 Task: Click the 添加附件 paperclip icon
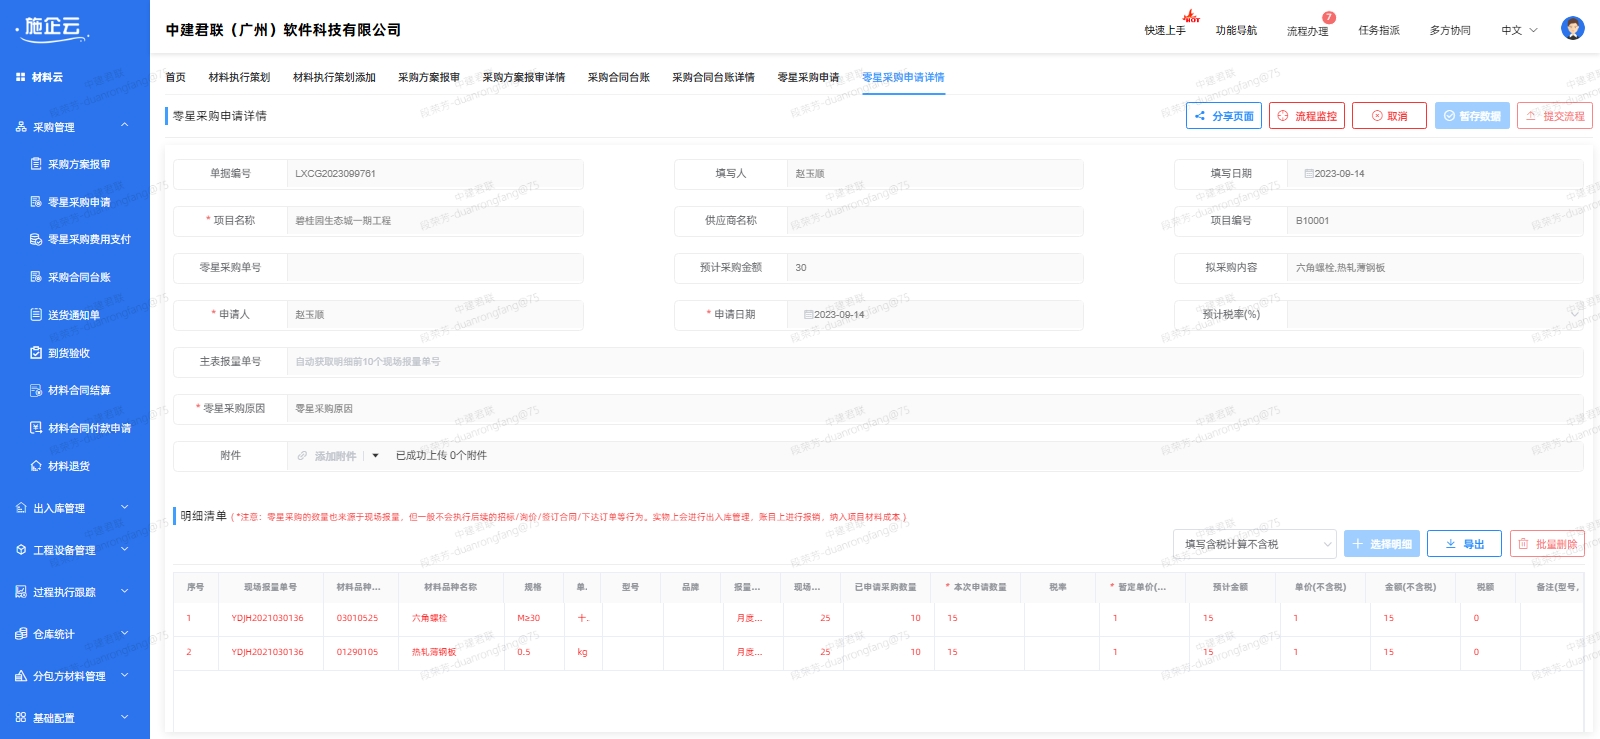(303, 456)
